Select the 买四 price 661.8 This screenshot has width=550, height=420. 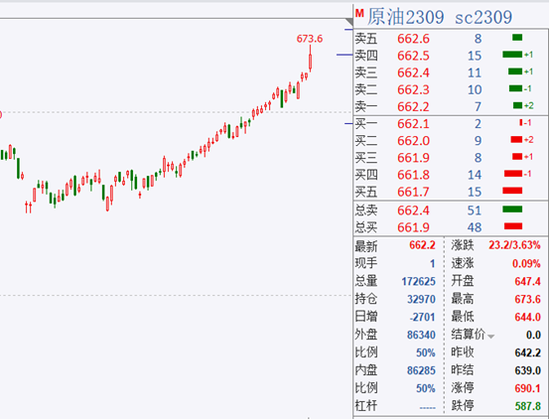(413, 175)
